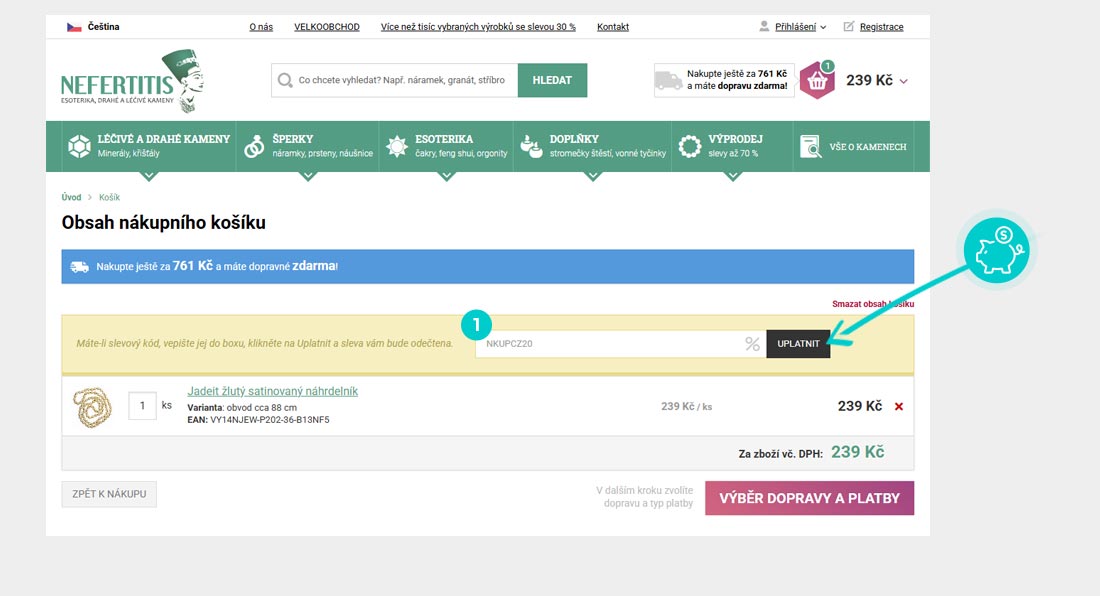Click the piggy bank savings icon
The width and height of the screenshot is (1100, 596).
(x=998, y=249)
